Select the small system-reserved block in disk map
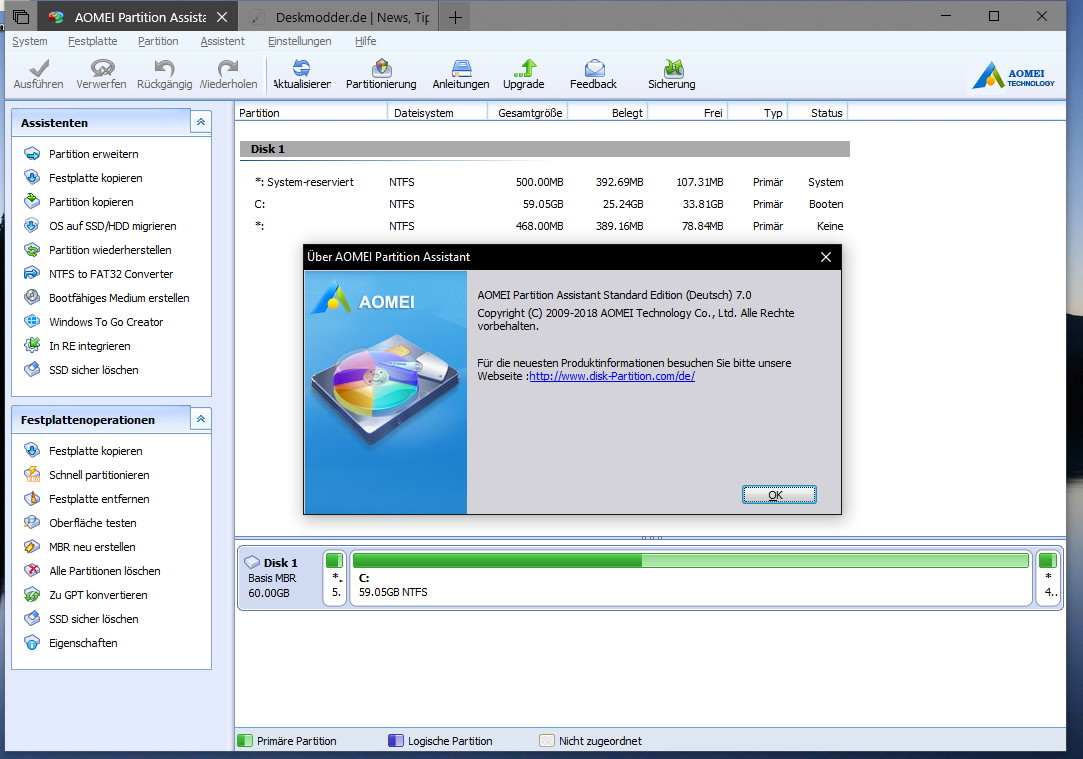This screenshot has width=1083, height=759. (x=334, y=578)
